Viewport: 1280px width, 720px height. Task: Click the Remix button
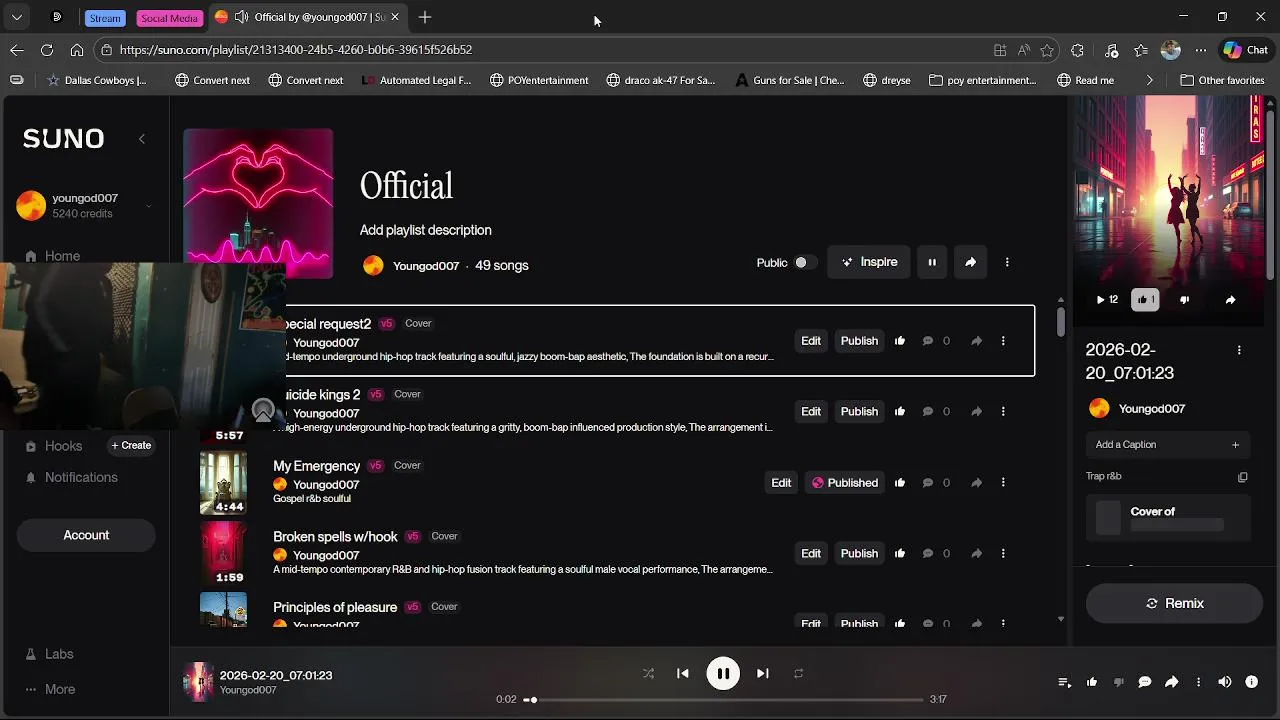click(x=1174, y=603)
